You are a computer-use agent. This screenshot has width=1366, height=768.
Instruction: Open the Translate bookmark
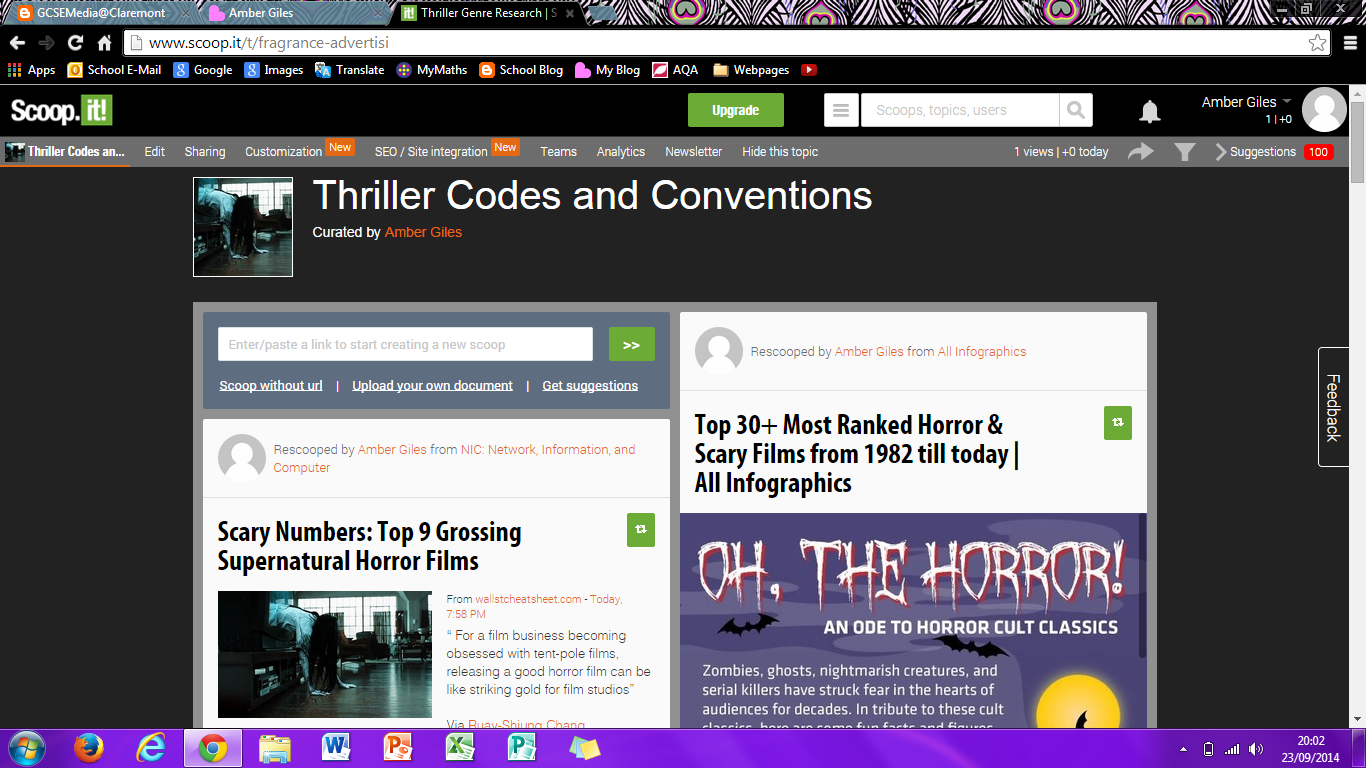click(x=350, y=70)
